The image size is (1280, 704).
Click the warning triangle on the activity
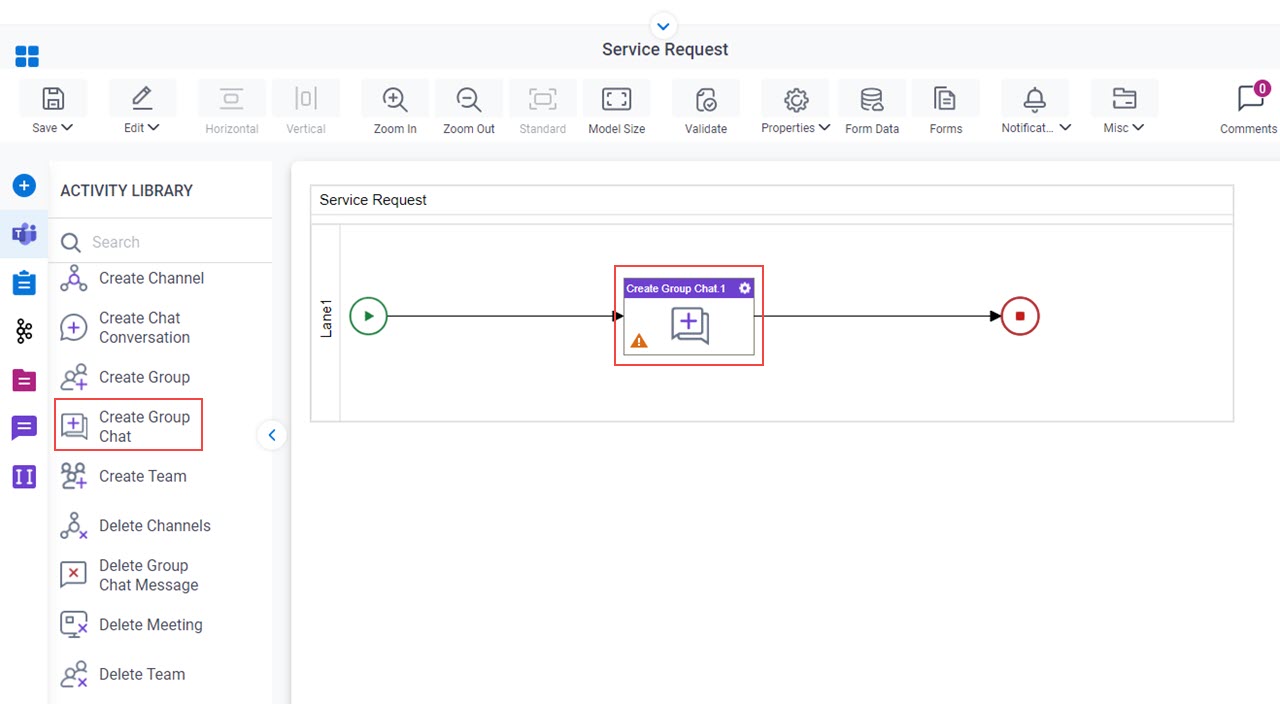tap(639, 341)
